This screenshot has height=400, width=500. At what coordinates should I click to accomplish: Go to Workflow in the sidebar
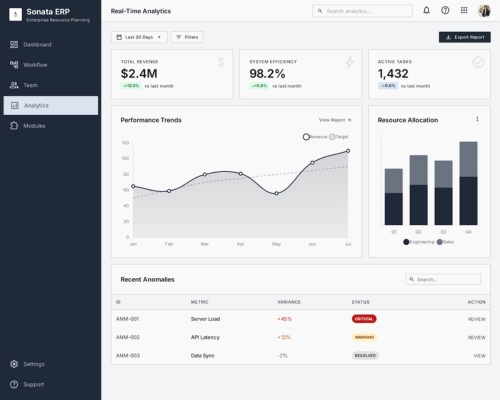pyautogui.click(x=51, y=65)
